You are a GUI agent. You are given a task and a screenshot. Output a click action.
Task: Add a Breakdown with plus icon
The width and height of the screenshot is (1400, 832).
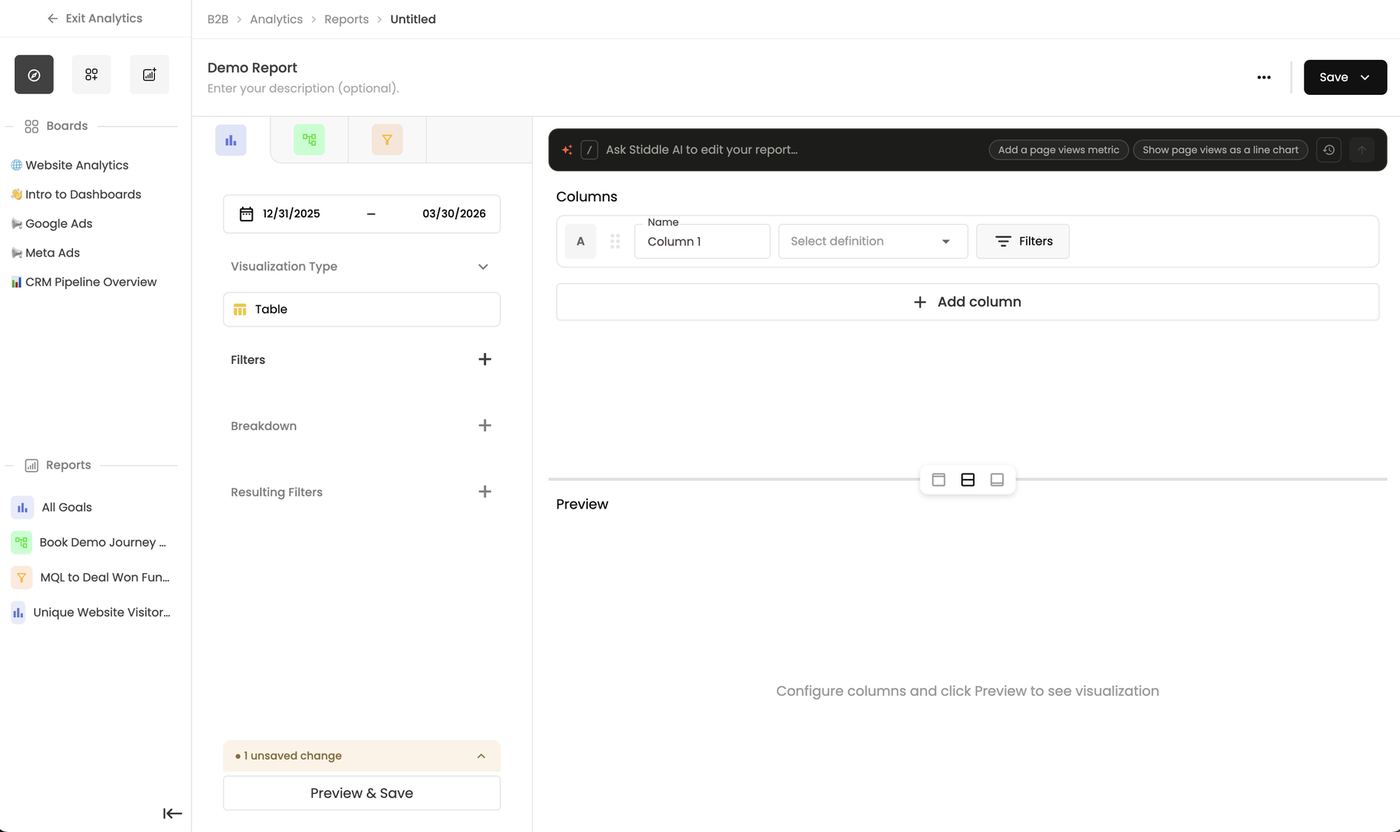pos(485,425)
